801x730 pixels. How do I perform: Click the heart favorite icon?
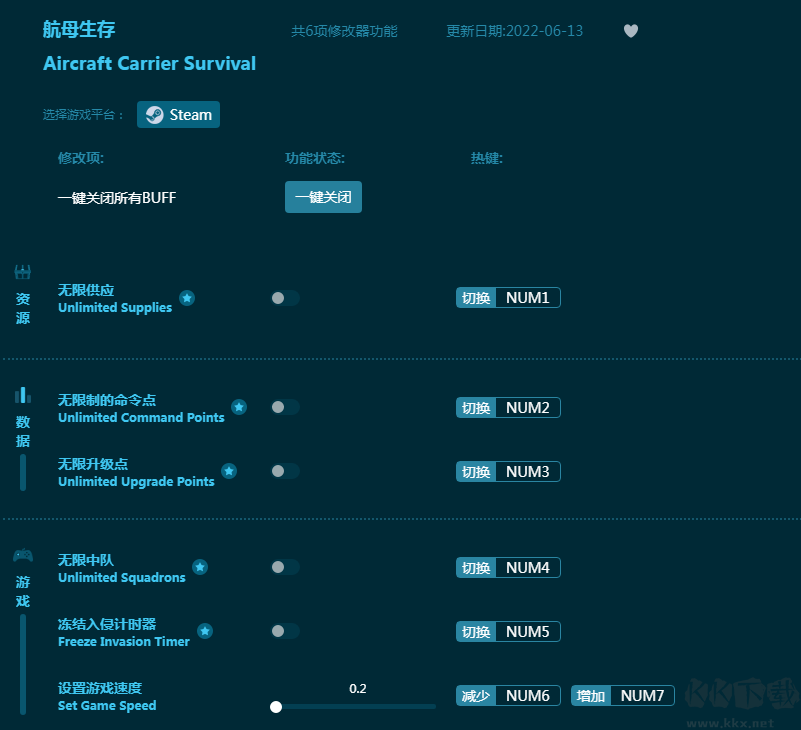pos(631,31)
